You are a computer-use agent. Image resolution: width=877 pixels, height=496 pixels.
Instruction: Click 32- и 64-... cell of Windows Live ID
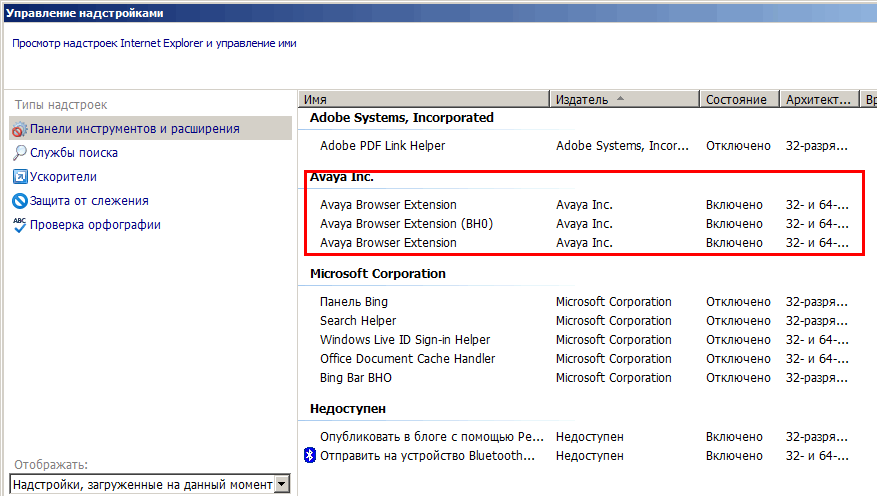(x=817, y=340)
